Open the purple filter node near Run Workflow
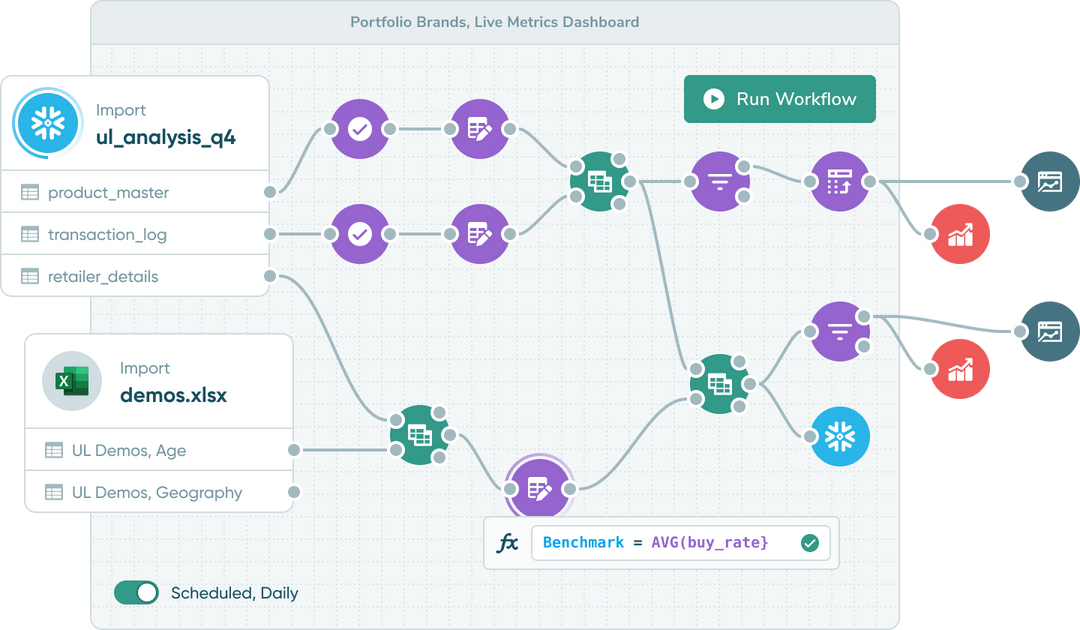 coord(718,181)
